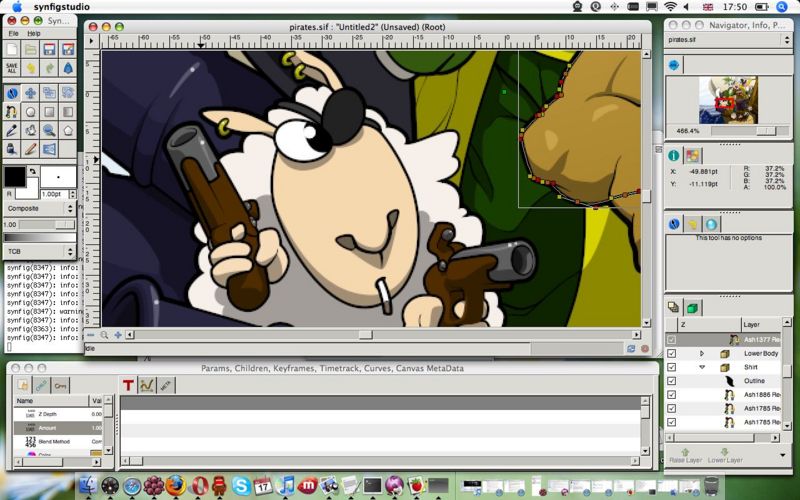Click the Raise Layer button
800x500 pixels.
click(685, 456)
